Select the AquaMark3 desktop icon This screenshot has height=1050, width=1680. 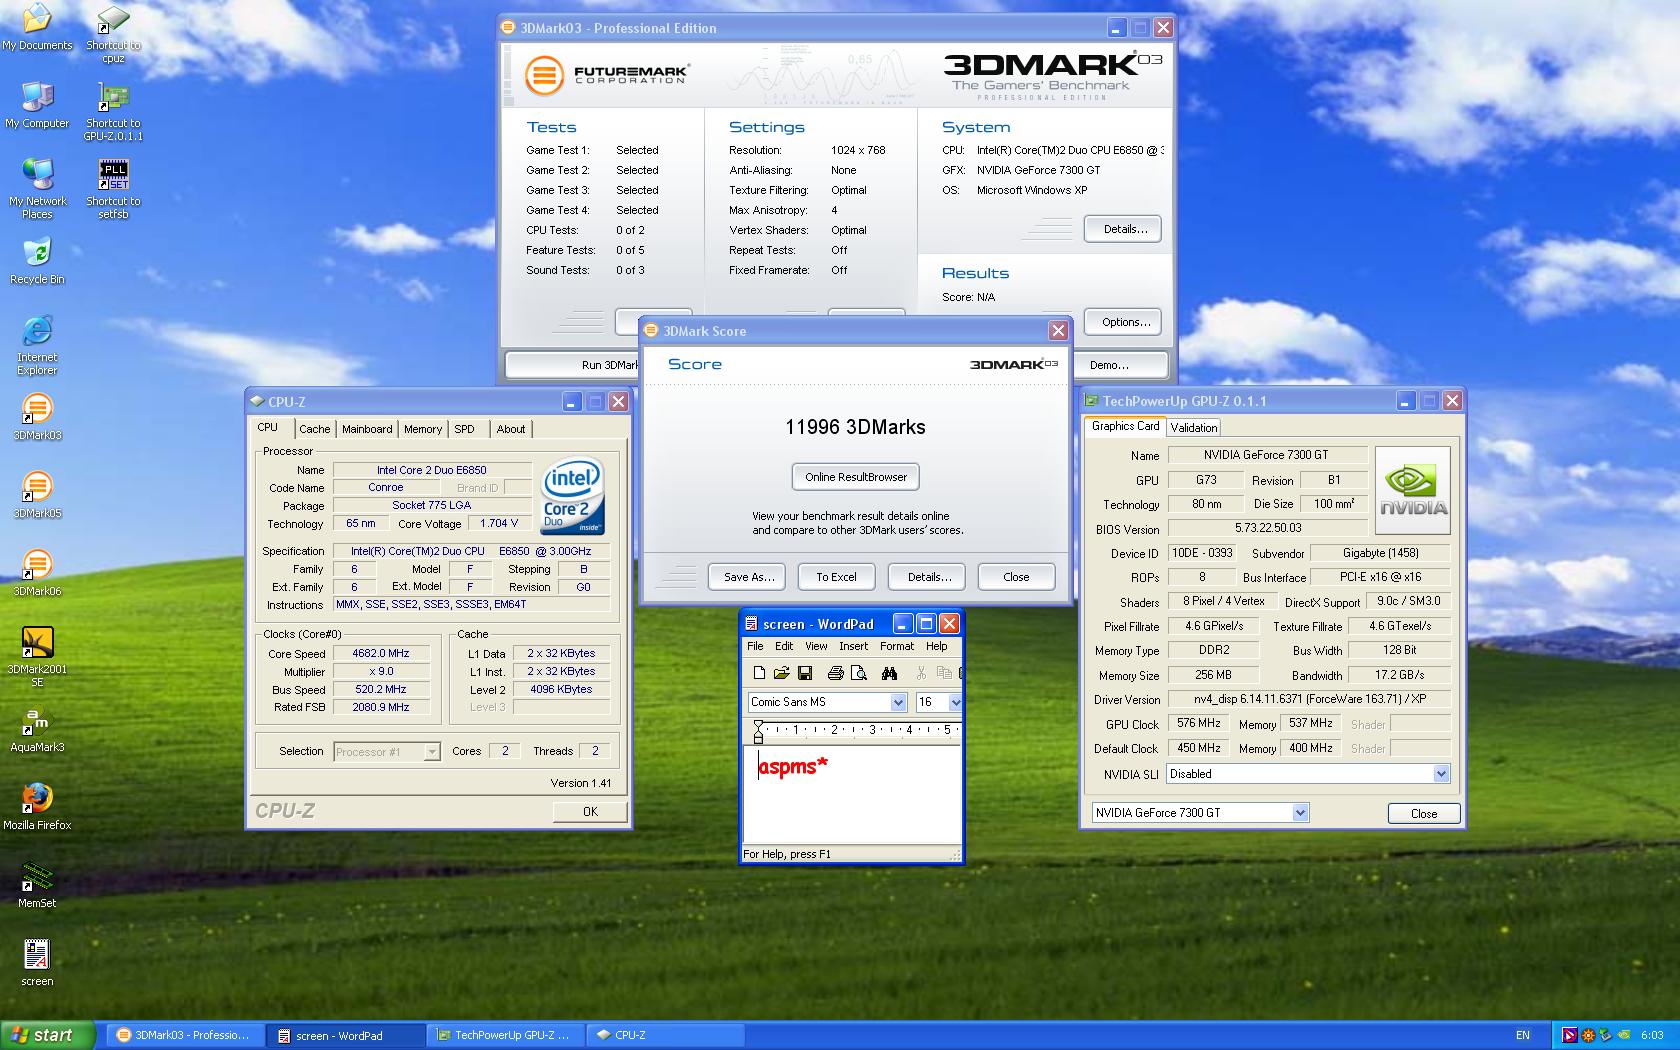click(x=37, y=729)
